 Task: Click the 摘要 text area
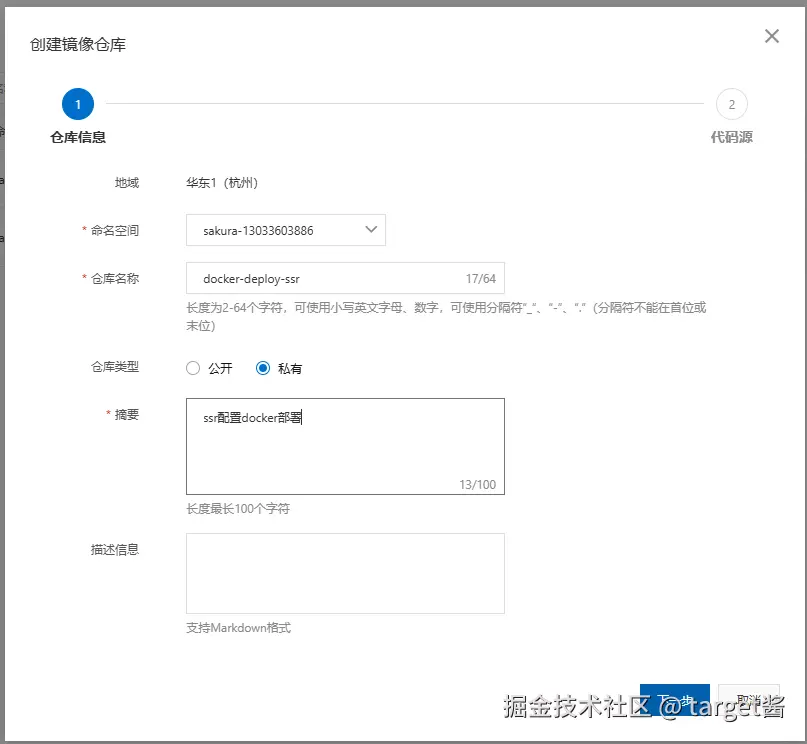(345, 446)
